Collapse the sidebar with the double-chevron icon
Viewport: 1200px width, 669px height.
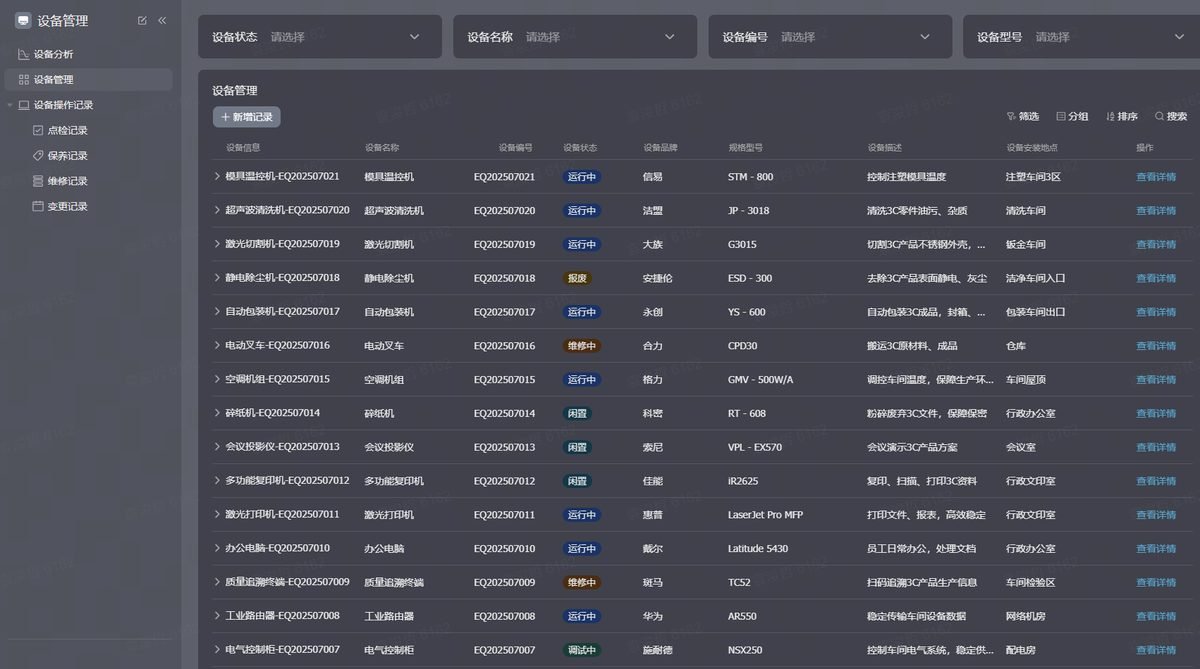point(162,20)
